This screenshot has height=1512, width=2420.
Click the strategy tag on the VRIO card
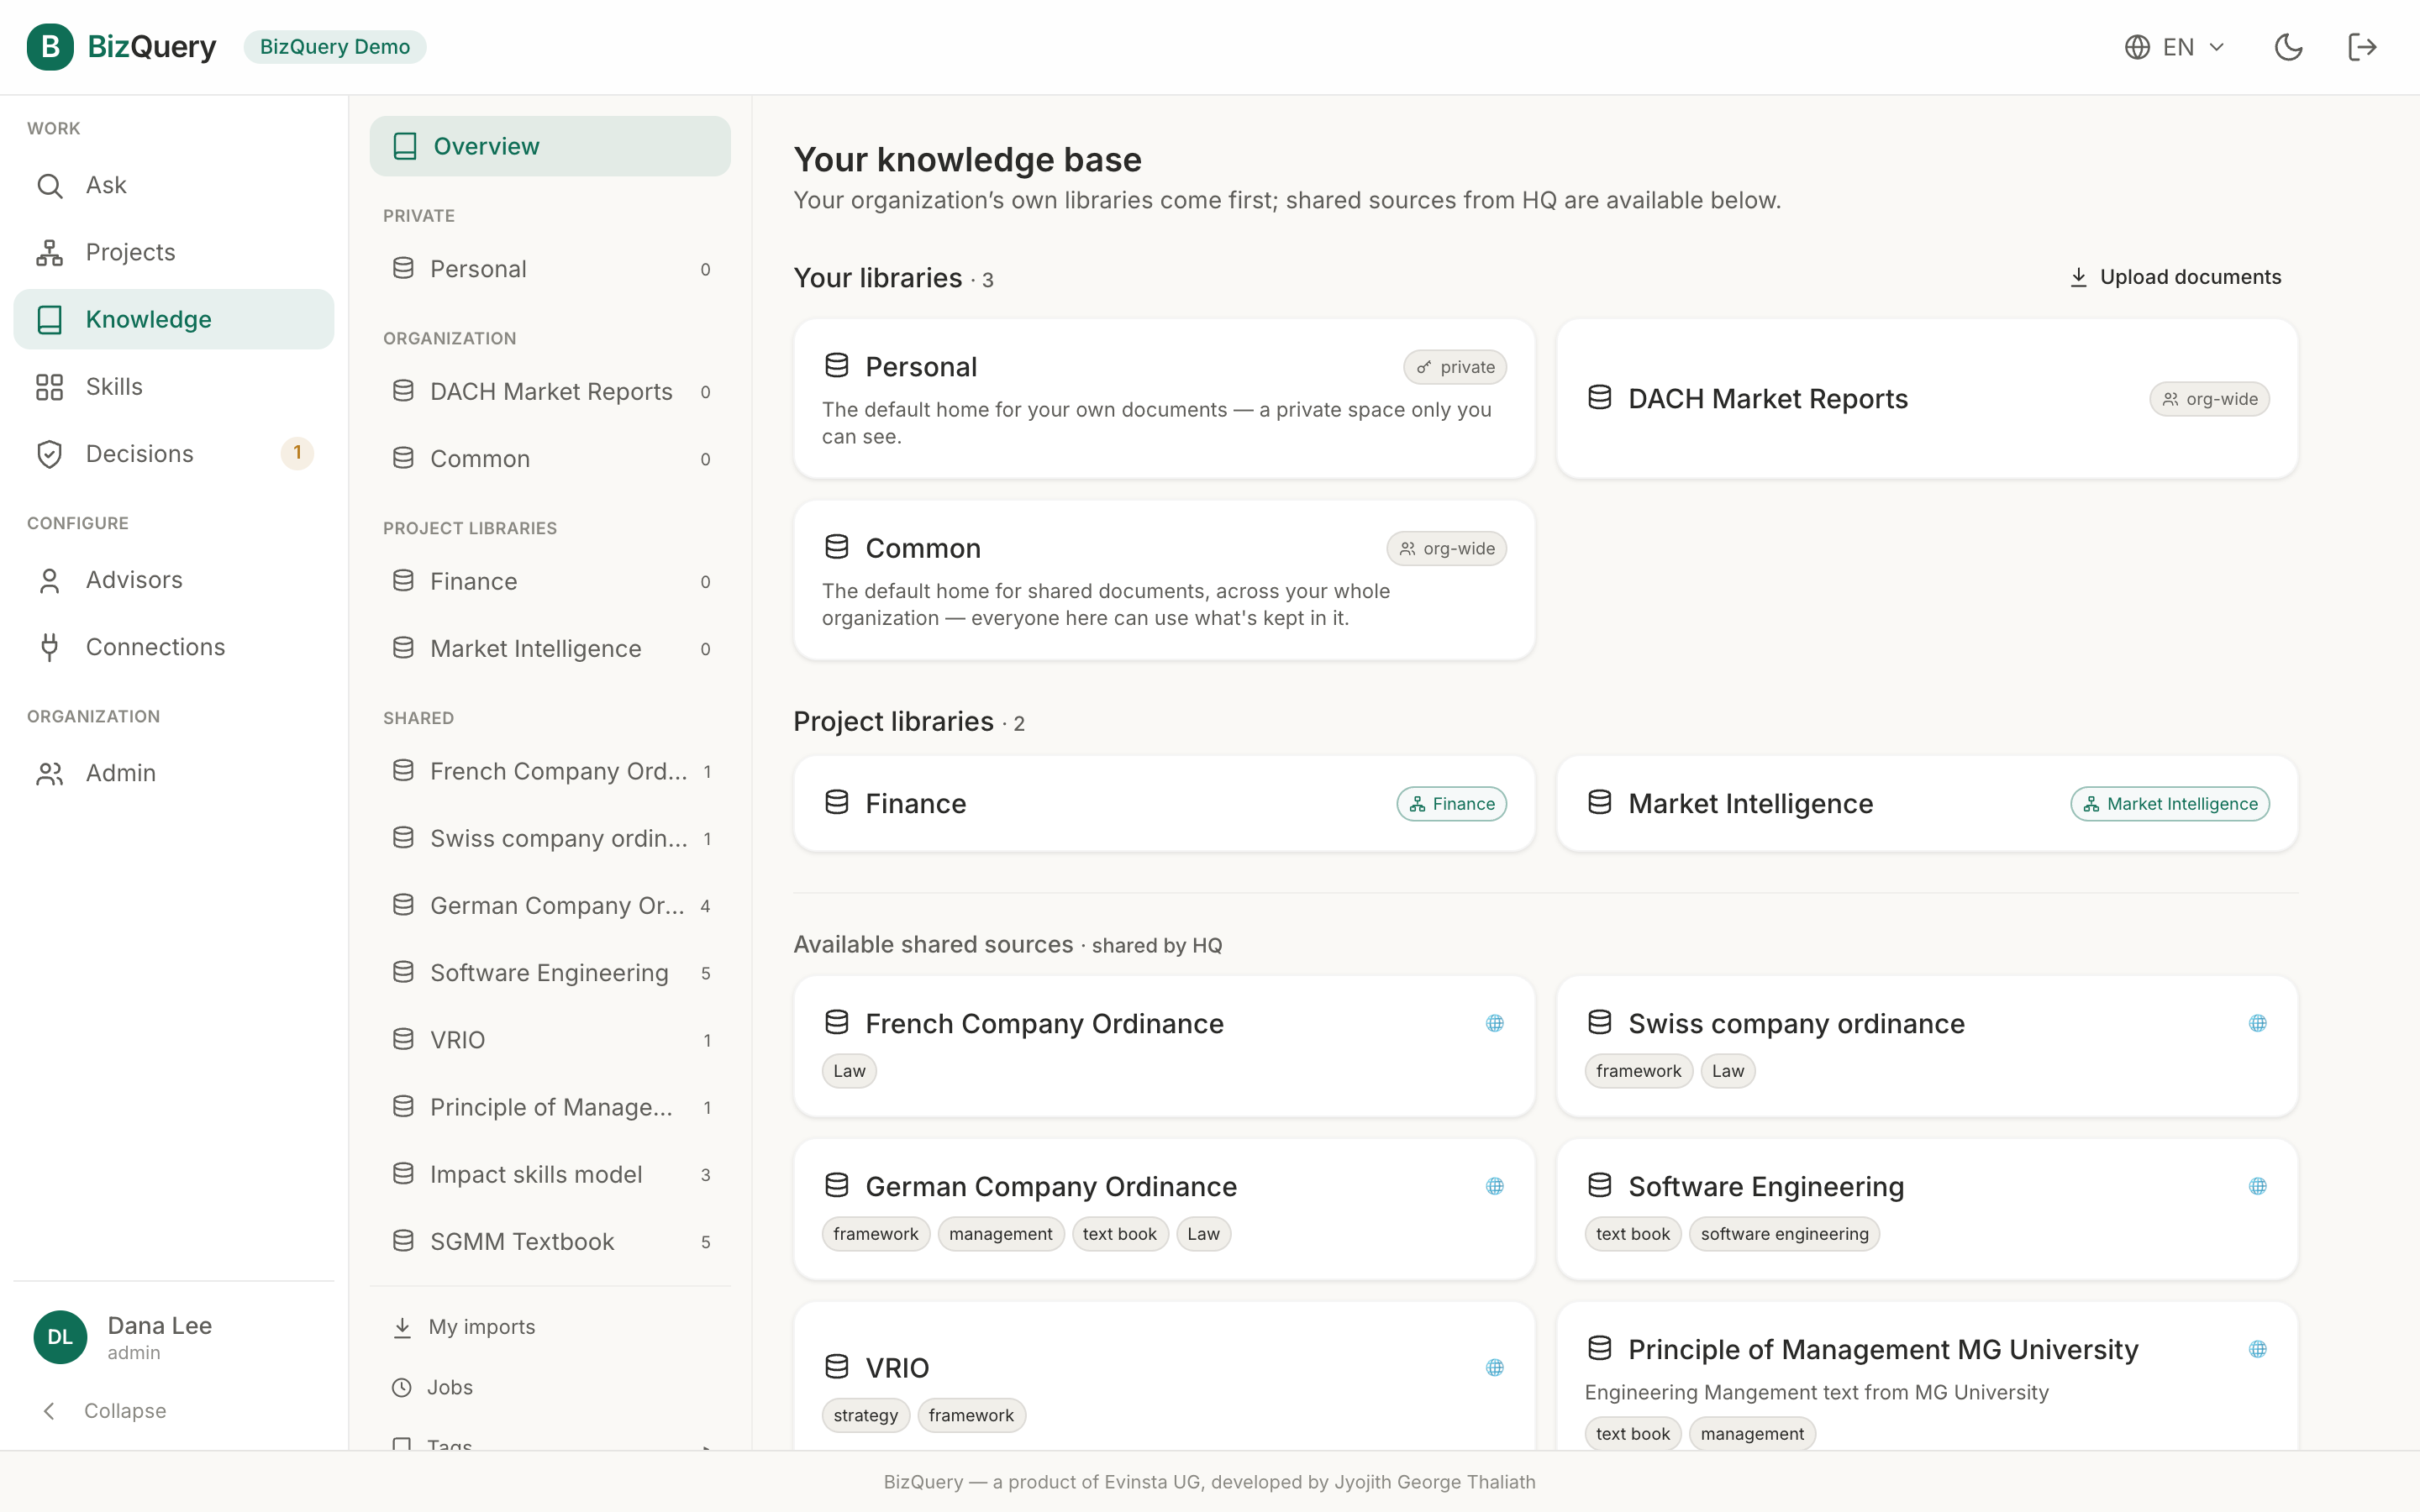tap(865, 1415)
